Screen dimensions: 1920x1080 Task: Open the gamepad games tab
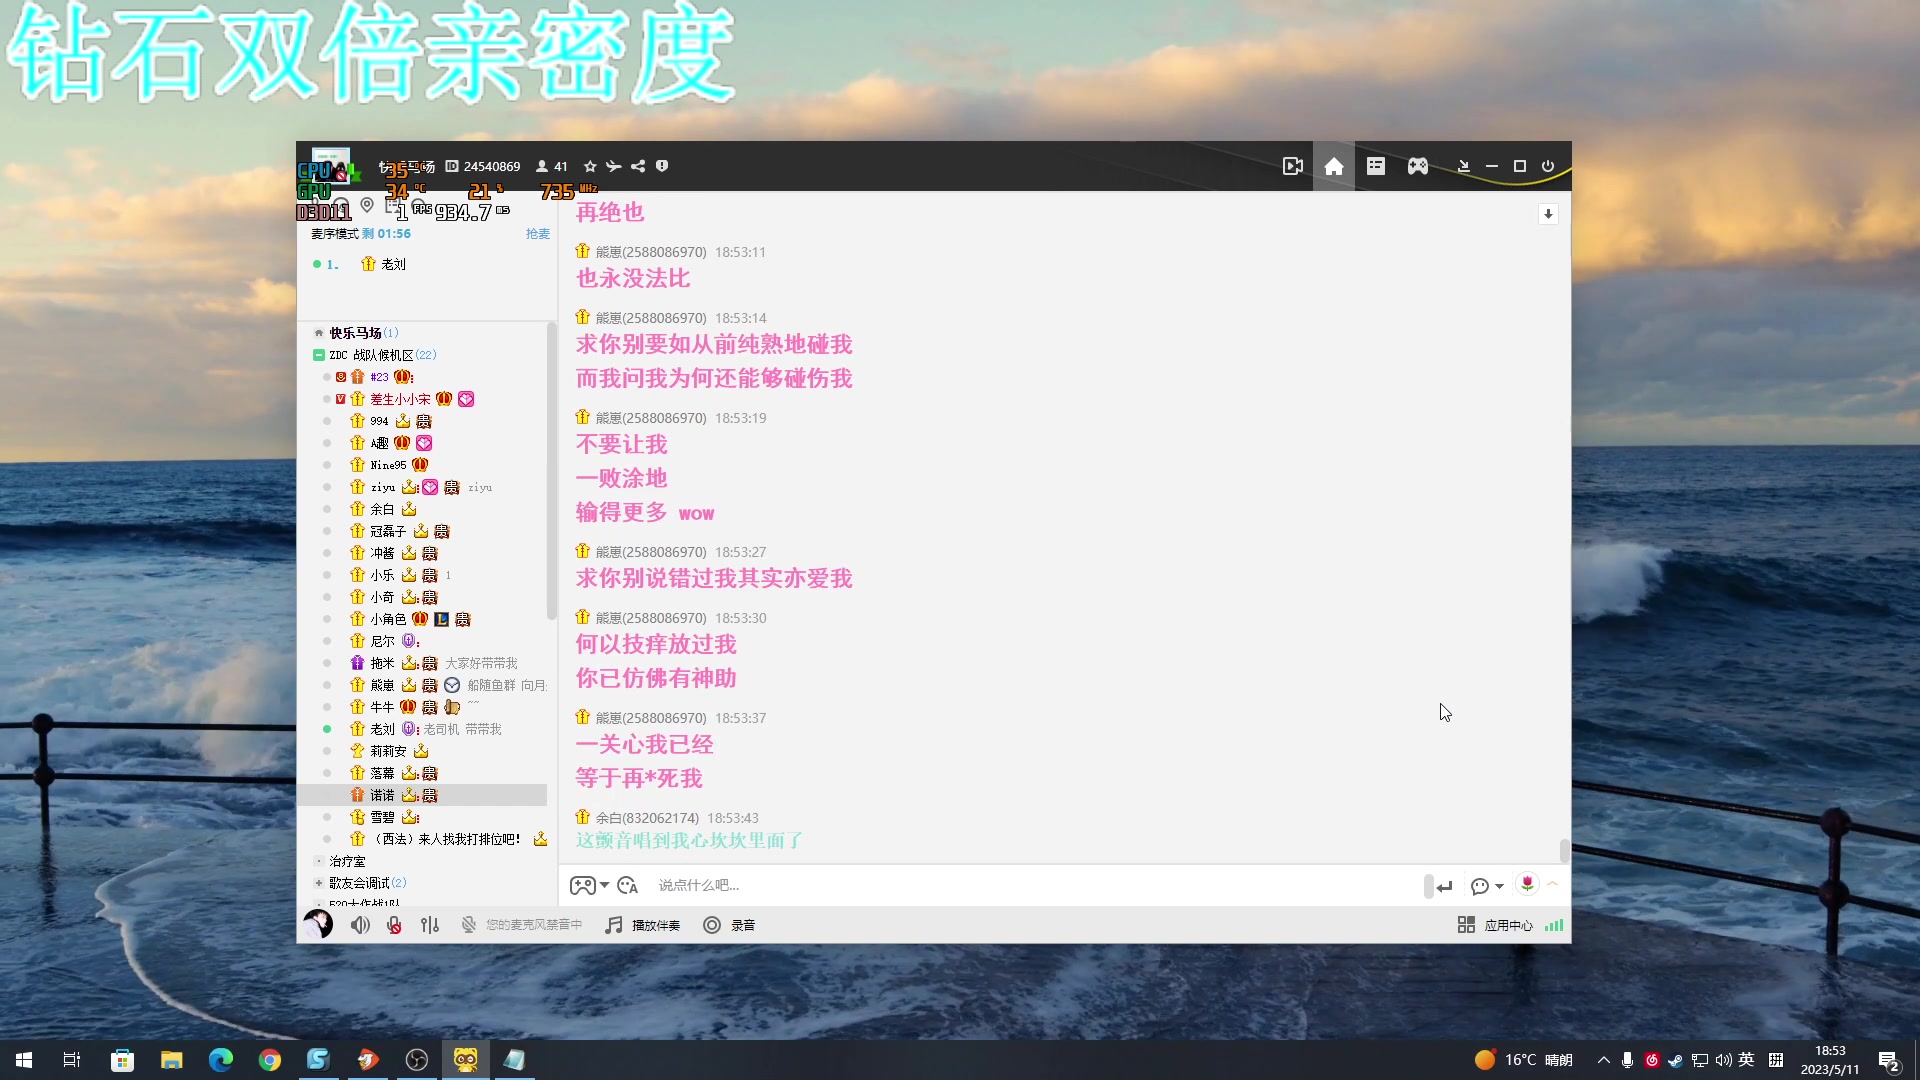[1418, 166]
